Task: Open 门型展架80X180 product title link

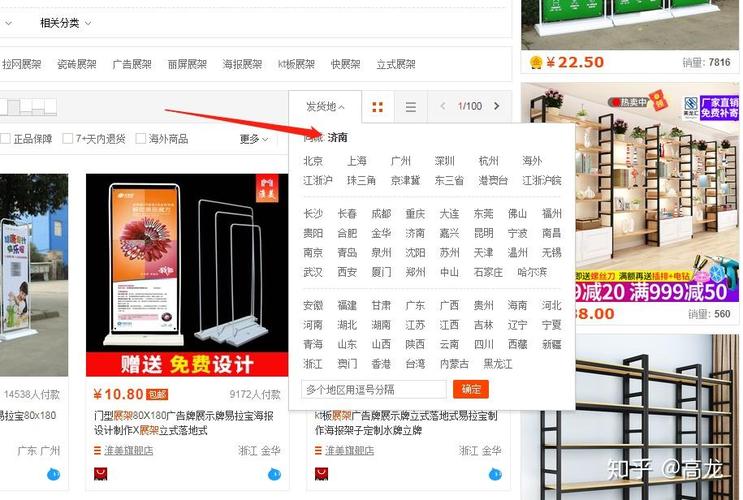Action: (x=184, y=423)
